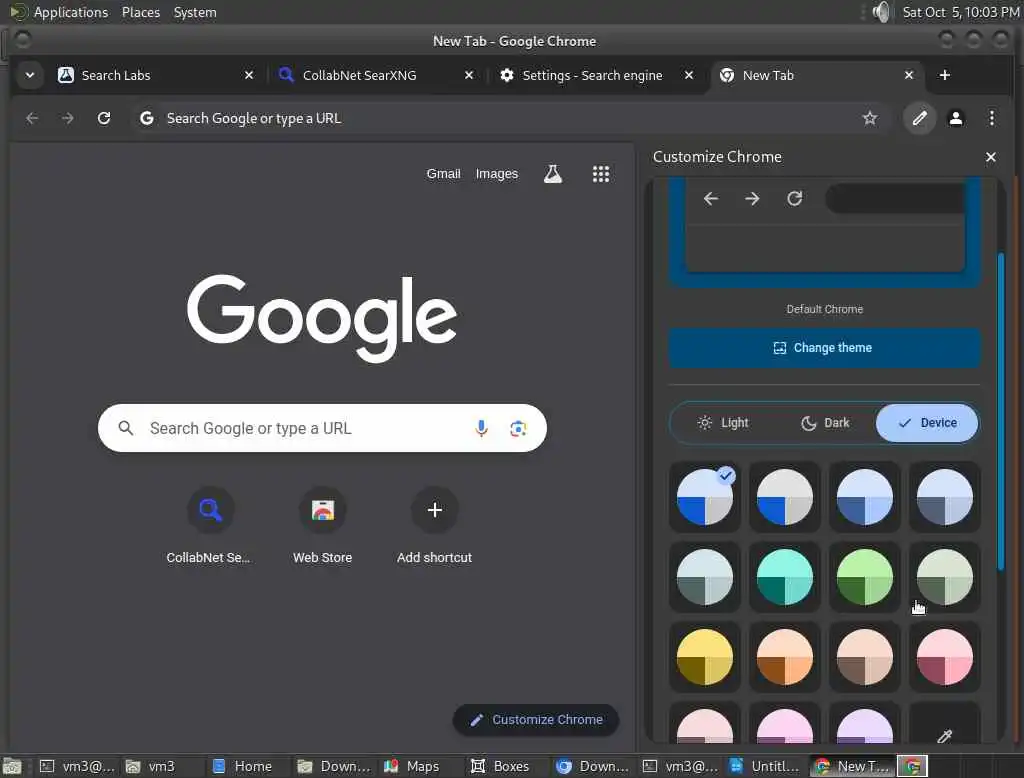Close the Search Labs tab

pyautogui.click(x=249, y=75)
